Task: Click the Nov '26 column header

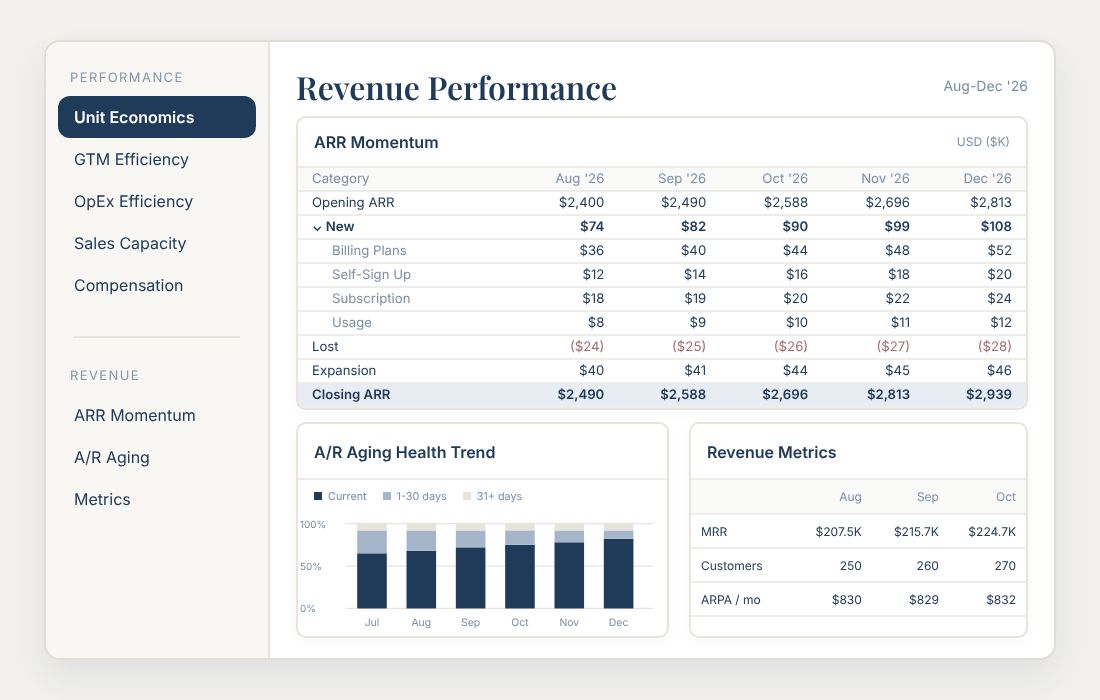Action: click(885, 178)
